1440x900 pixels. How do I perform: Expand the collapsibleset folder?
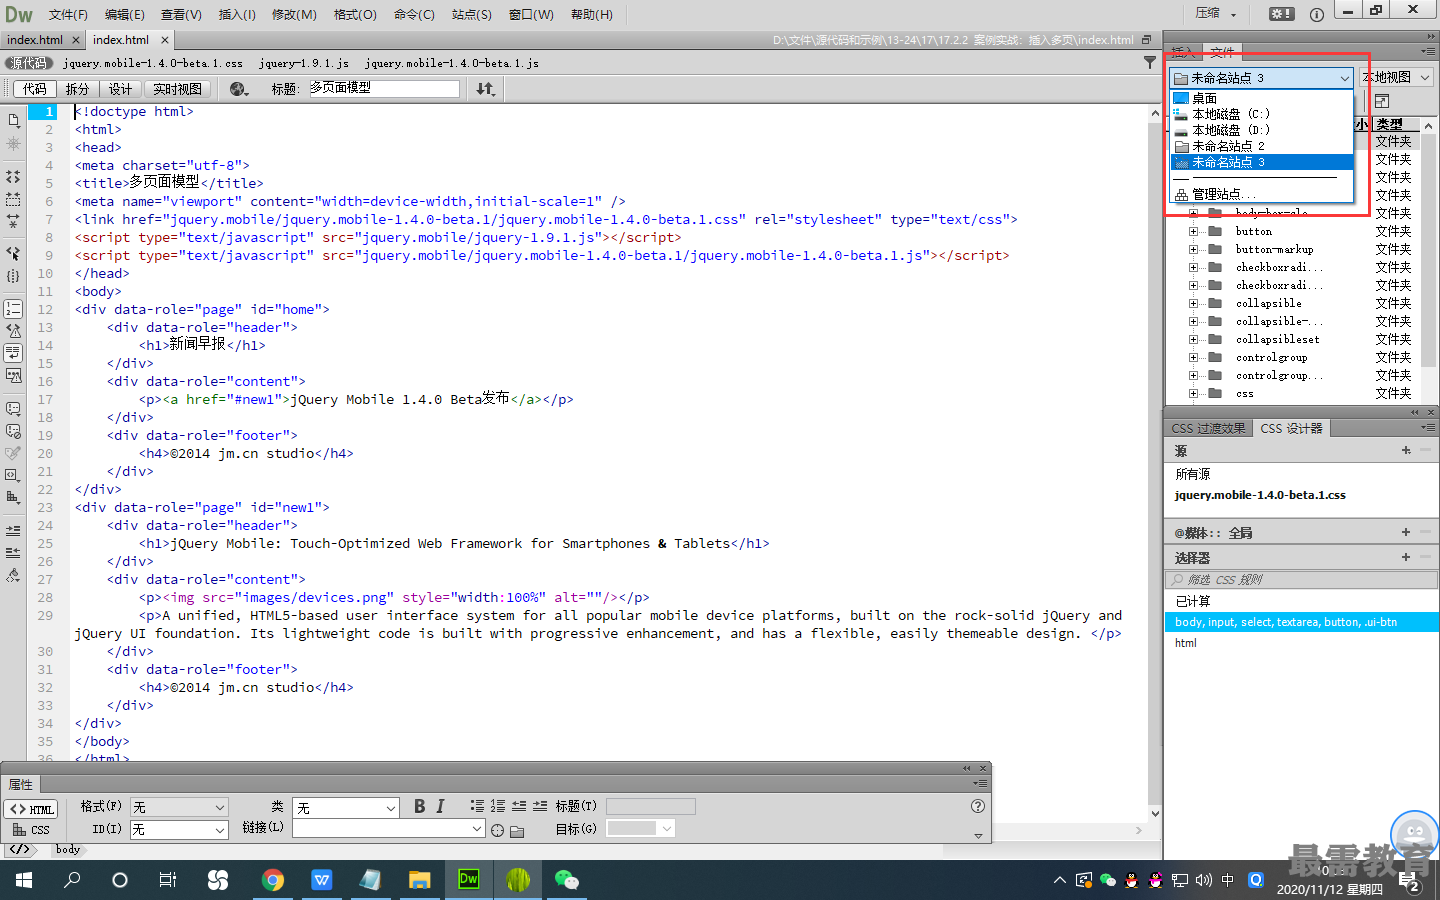(1193, 339)
